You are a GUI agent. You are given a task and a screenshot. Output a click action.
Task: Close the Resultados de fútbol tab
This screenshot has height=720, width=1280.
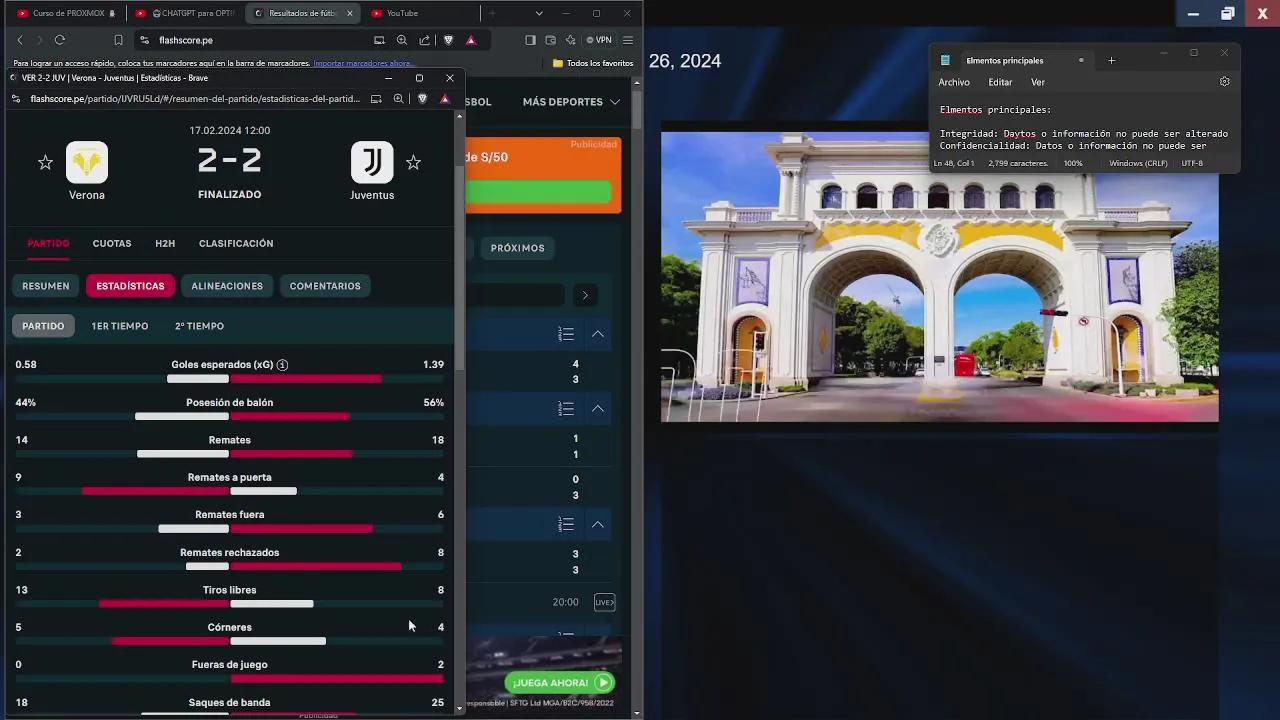point(349,13)
